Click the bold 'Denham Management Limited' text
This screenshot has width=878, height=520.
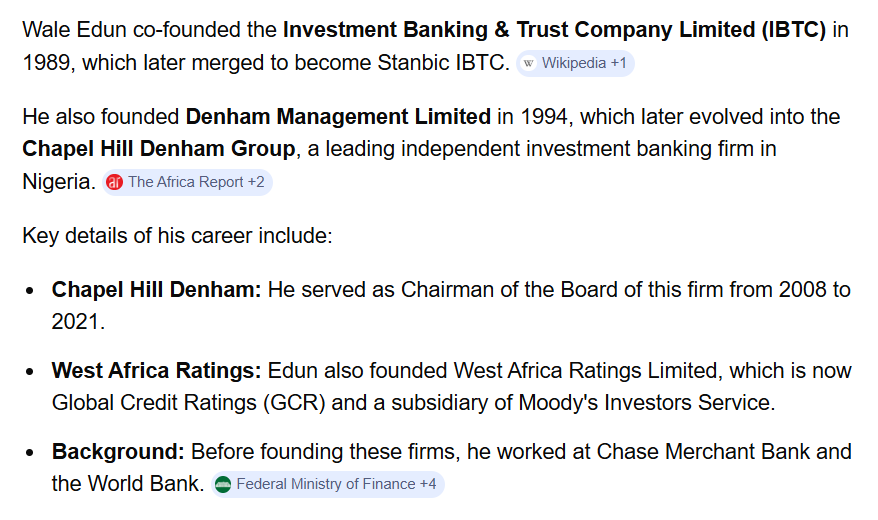coord(338,117)
